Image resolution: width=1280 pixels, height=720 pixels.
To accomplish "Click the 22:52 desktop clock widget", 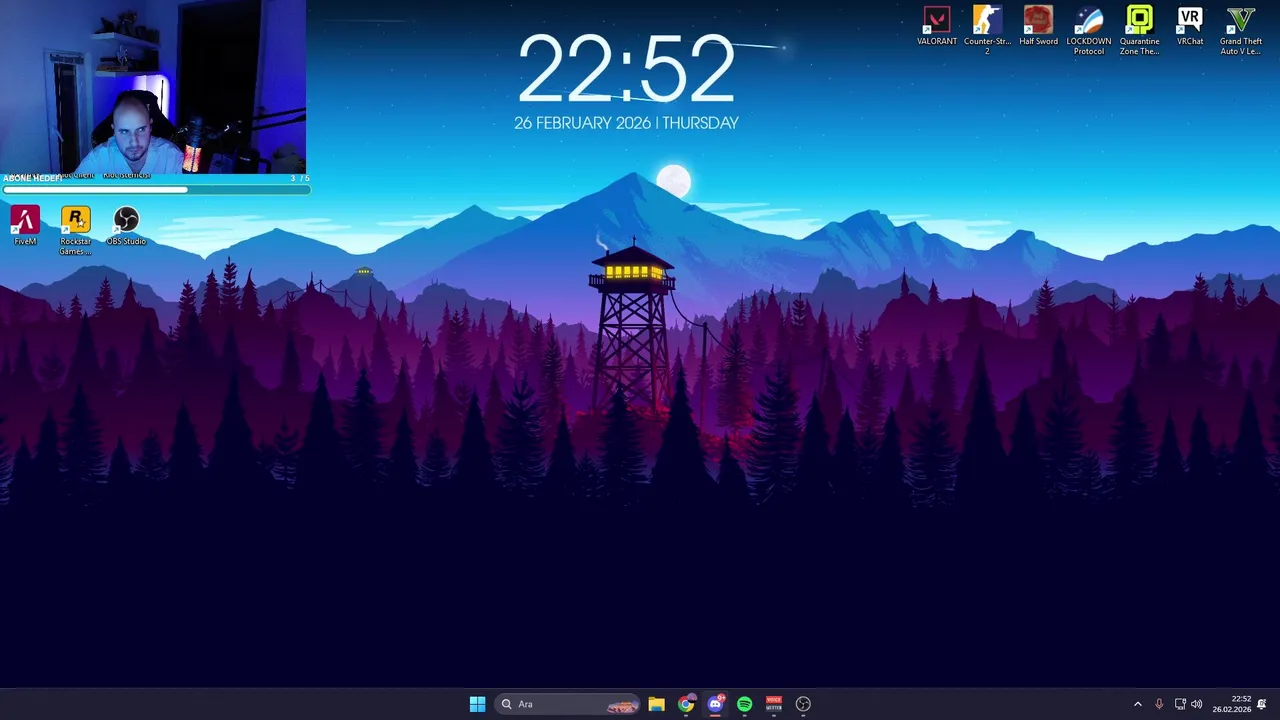I will click(626, 70).
